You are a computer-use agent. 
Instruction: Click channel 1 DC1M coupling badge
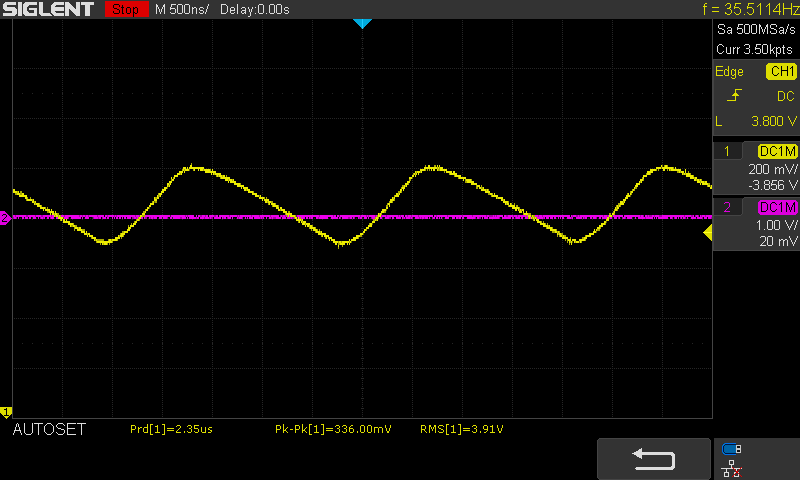tap(778, 151)
